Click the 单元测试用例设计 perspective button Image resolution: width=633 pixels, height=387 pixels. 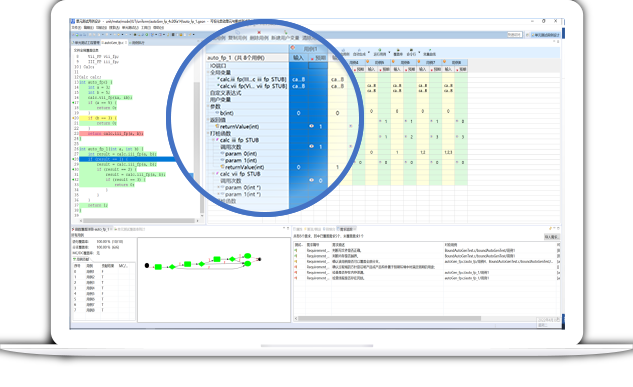[547, 35]
